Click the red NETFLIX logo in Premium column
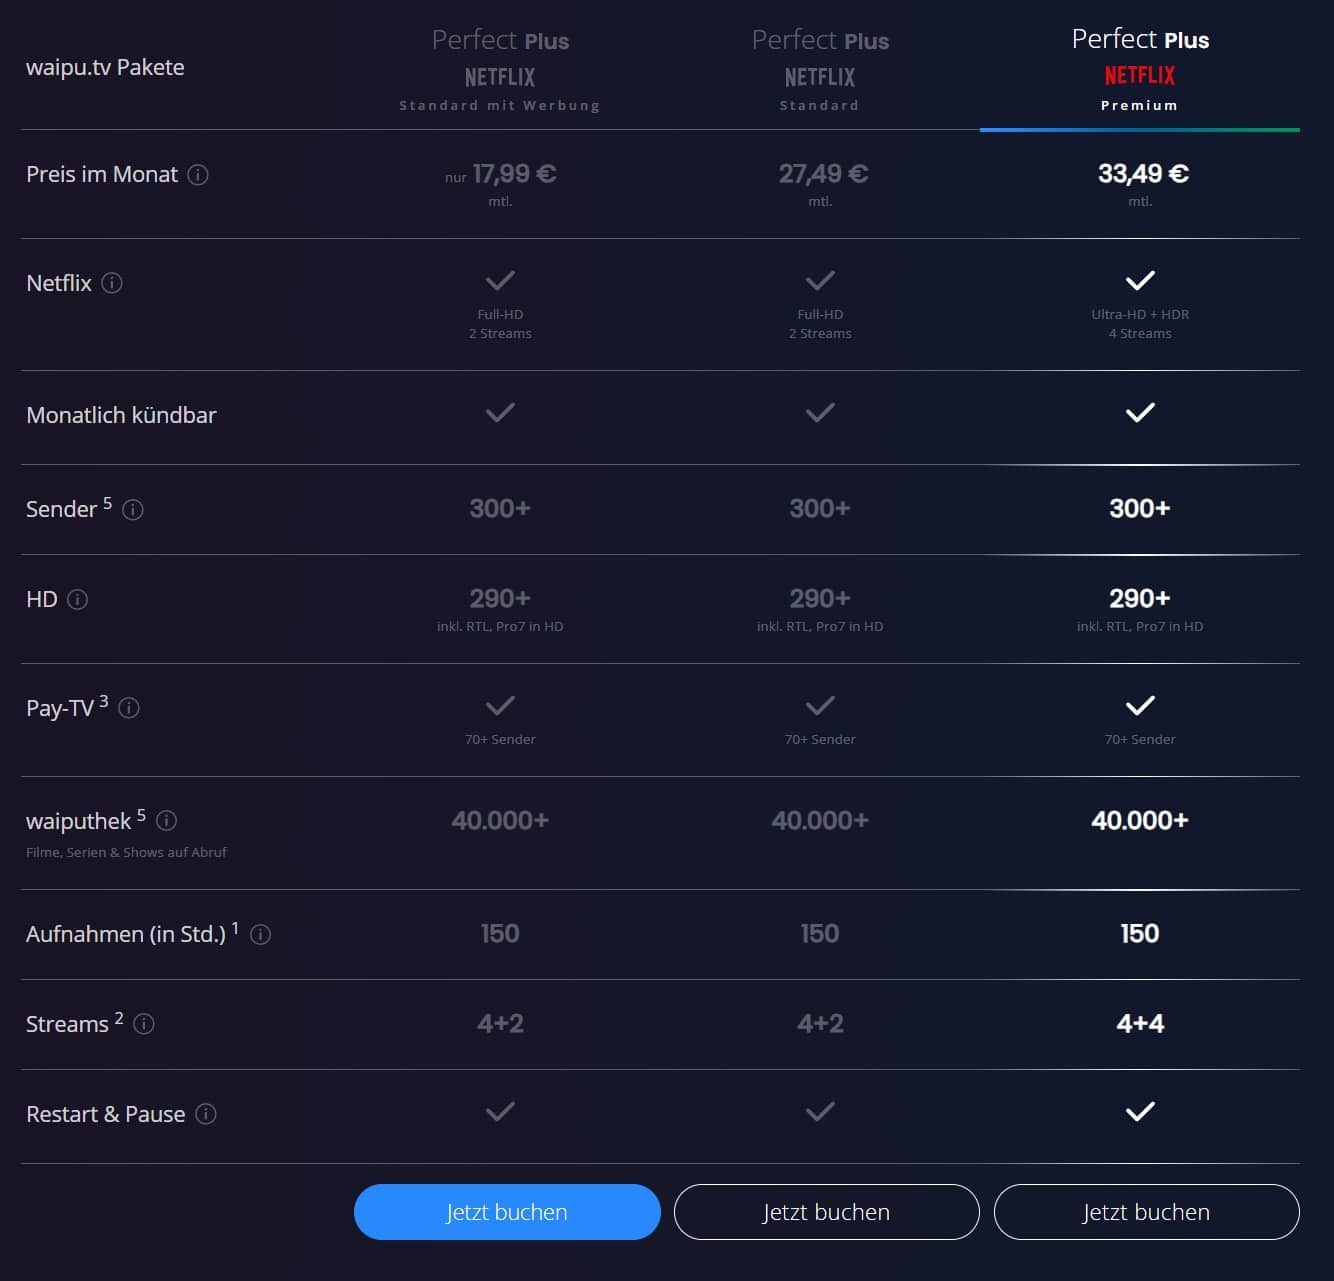This screenshot has width=1334, height=1281. pyautogui.click(x=1140, y=76)
